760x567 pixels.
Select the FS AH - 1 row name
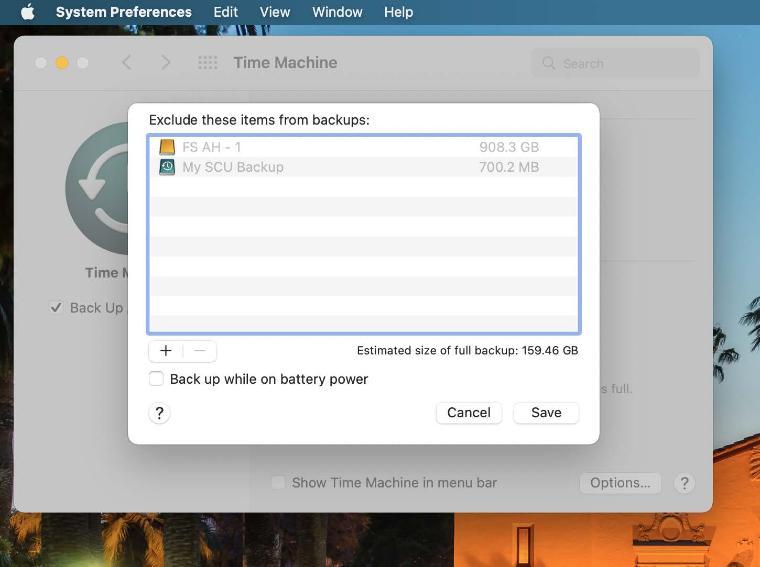pos(211,147)
